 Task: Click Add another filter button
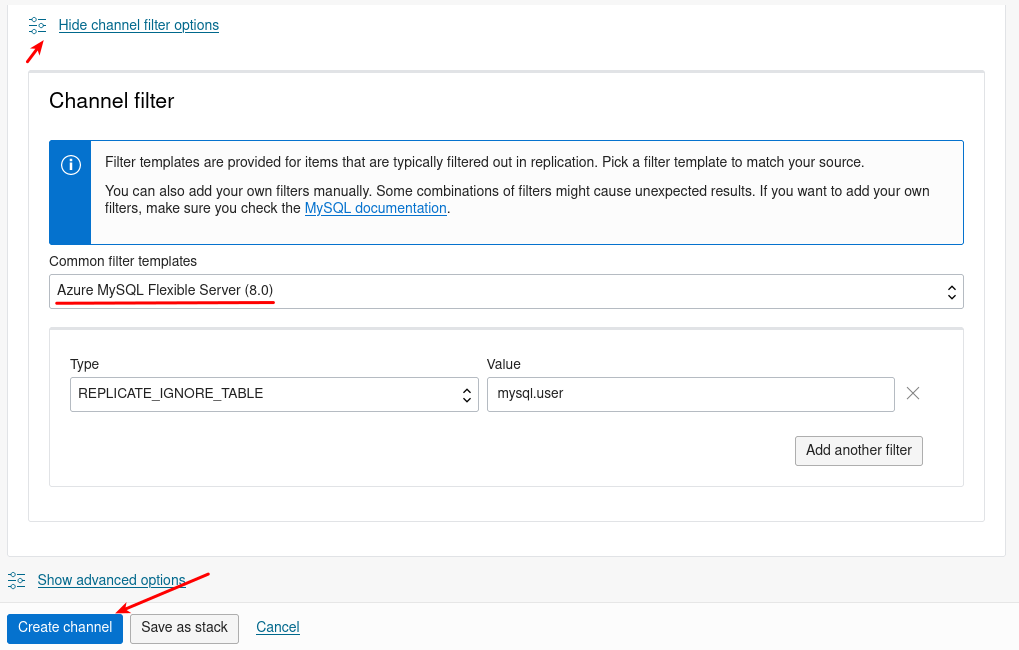coord(858,450)
